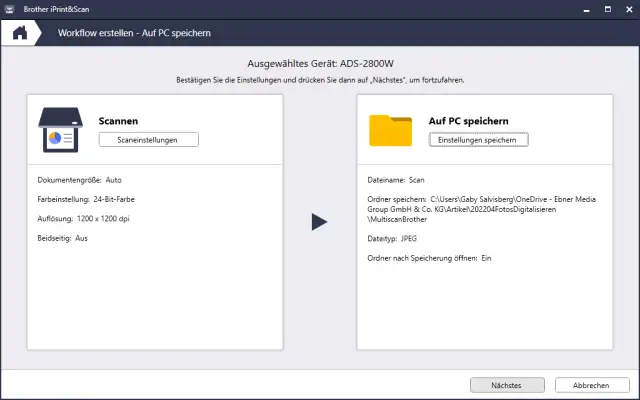Click the arrow between the two panels

(319, 221)
